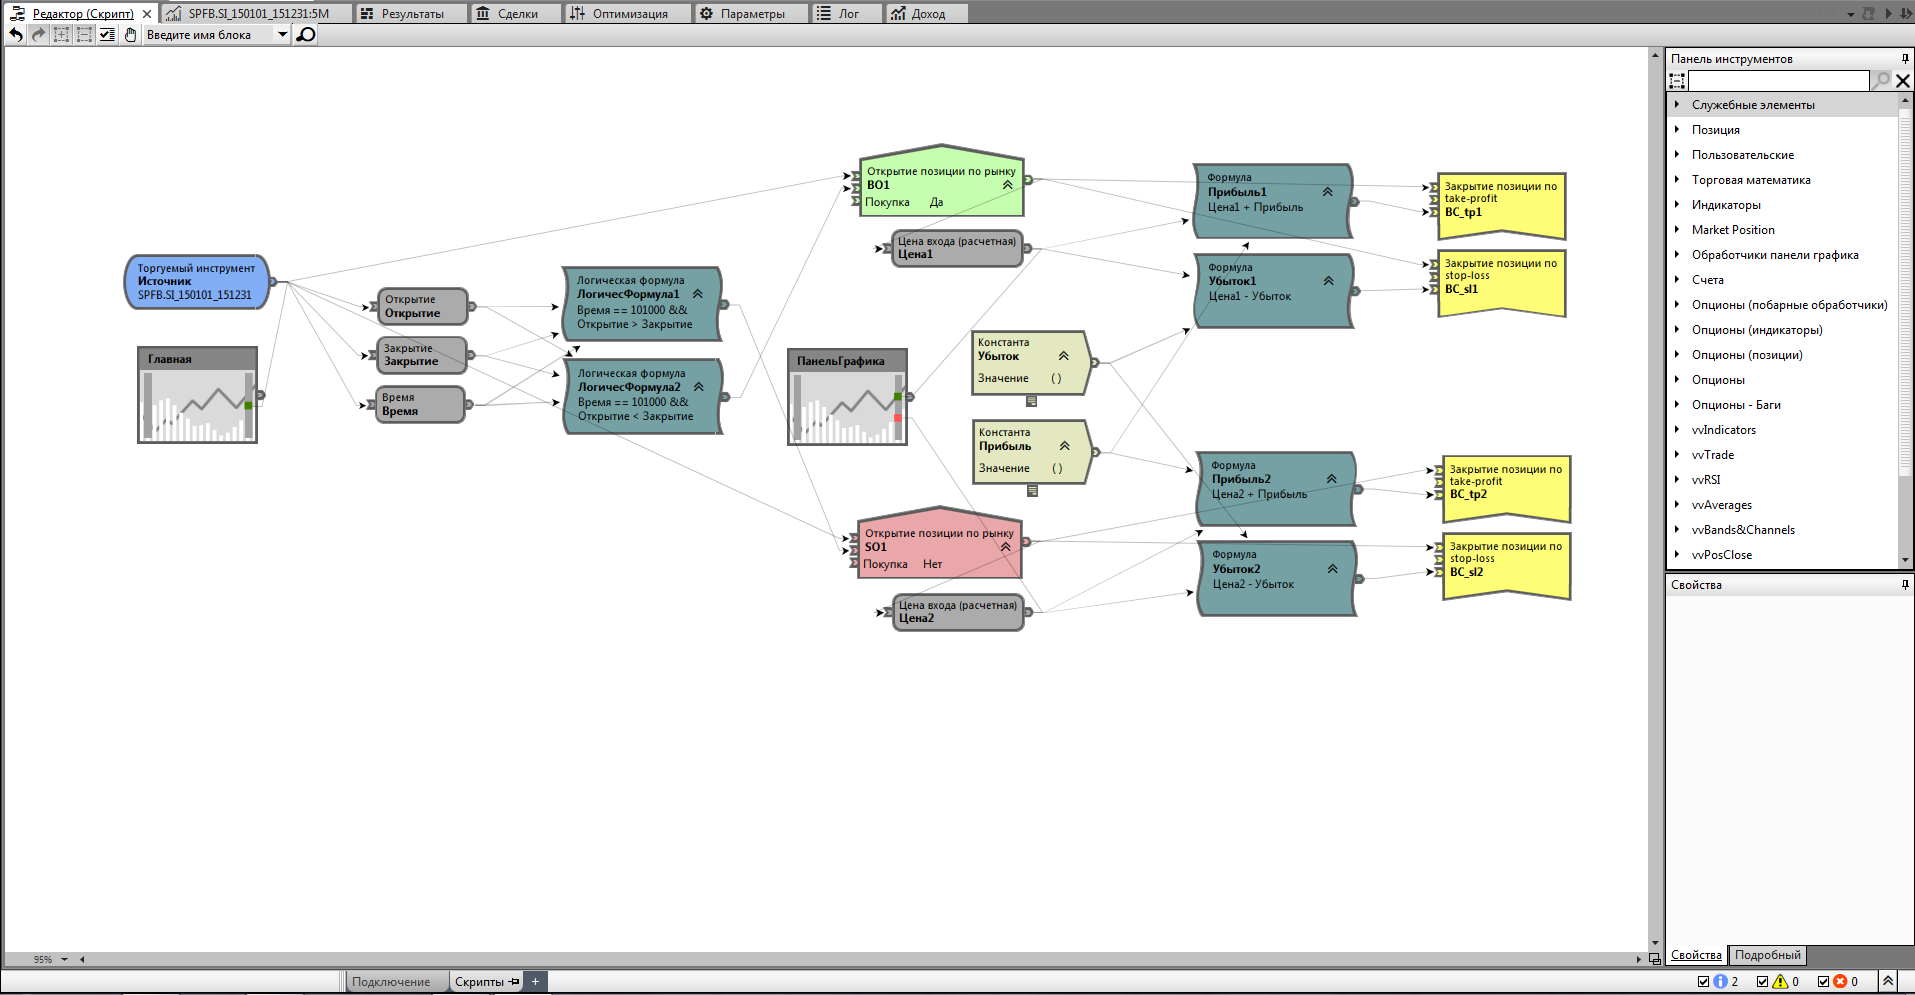Image resolution: width=1915 pixels, height=995 pixels.
Task: Switch to the Свойства bottom tab
Action: click(1696, 955)
